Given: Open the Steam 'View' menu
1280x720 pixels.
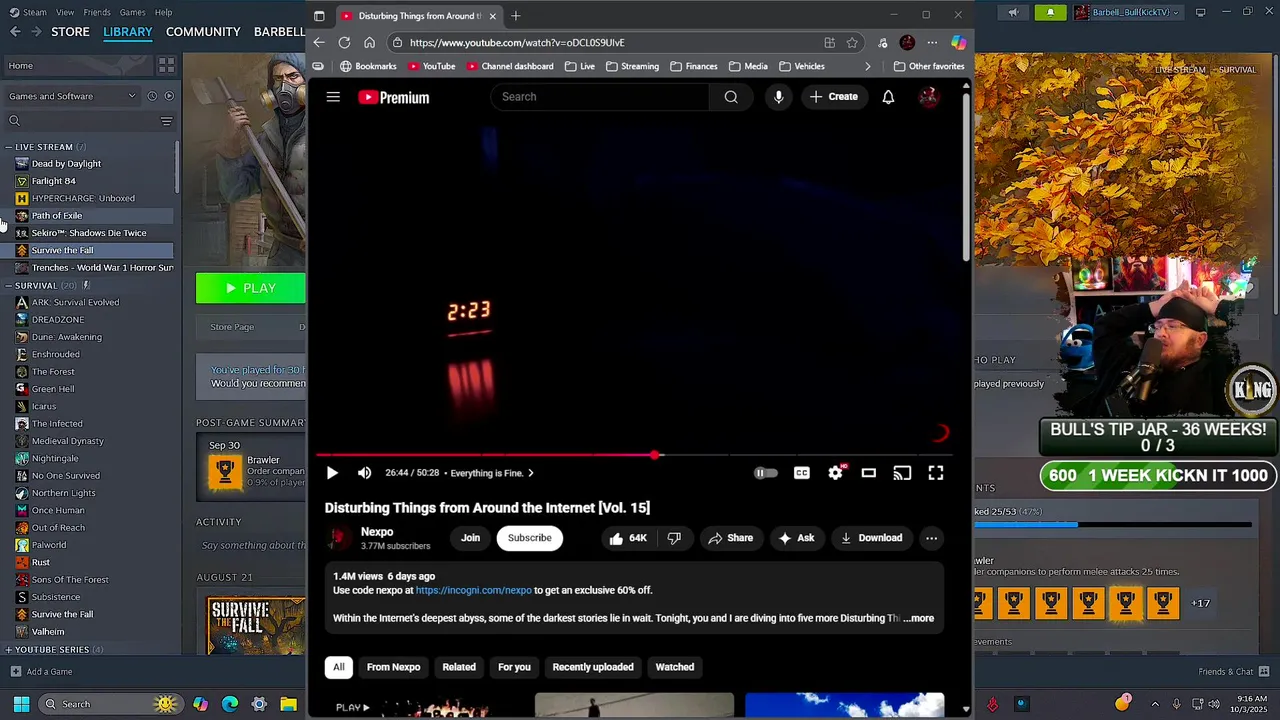Looking at the screenshot, I should point(65,12).
